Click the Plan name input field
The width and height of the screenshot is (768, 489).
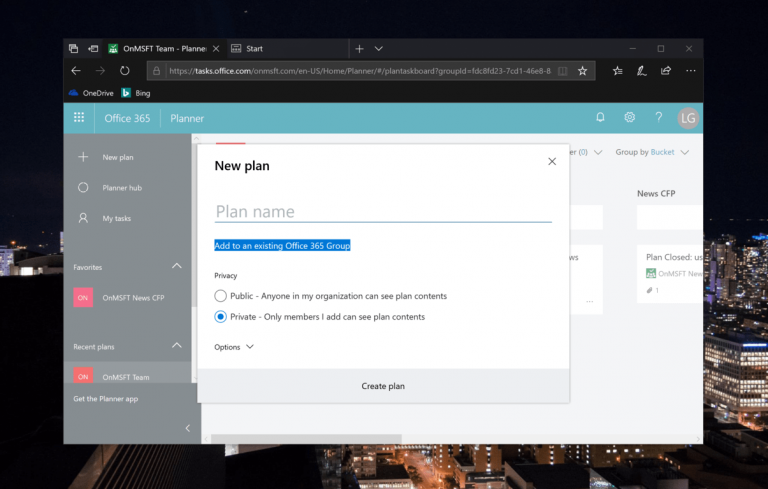(x=383, y=212)
